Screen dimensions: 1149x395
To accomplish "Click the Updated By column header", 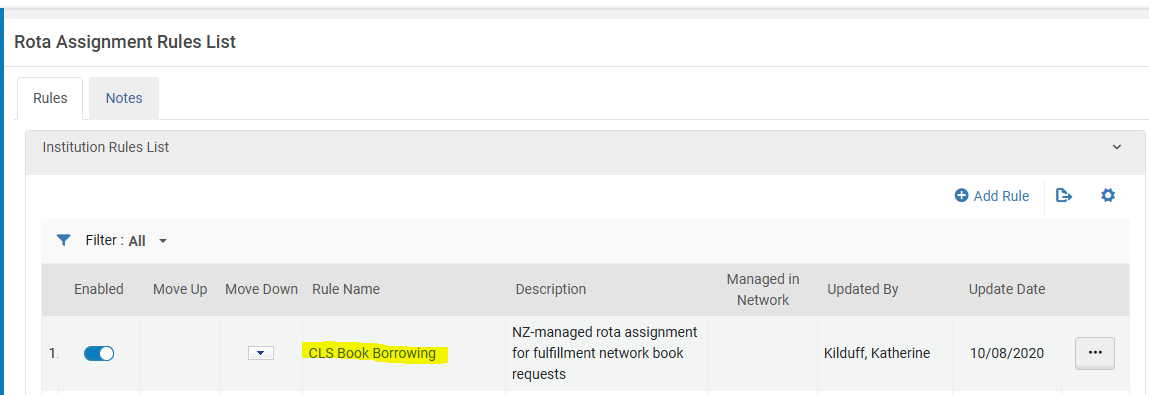I will point(862,289).
